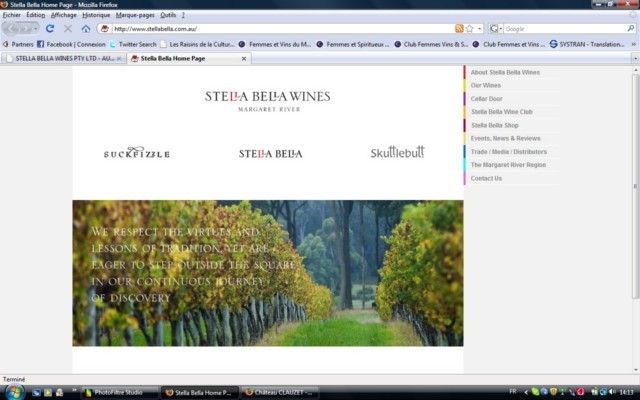The width and height of the screenshot is (640, 400).
Task: Open the SYSTRAN - Translation bookmark
Action: click(587, 44)
